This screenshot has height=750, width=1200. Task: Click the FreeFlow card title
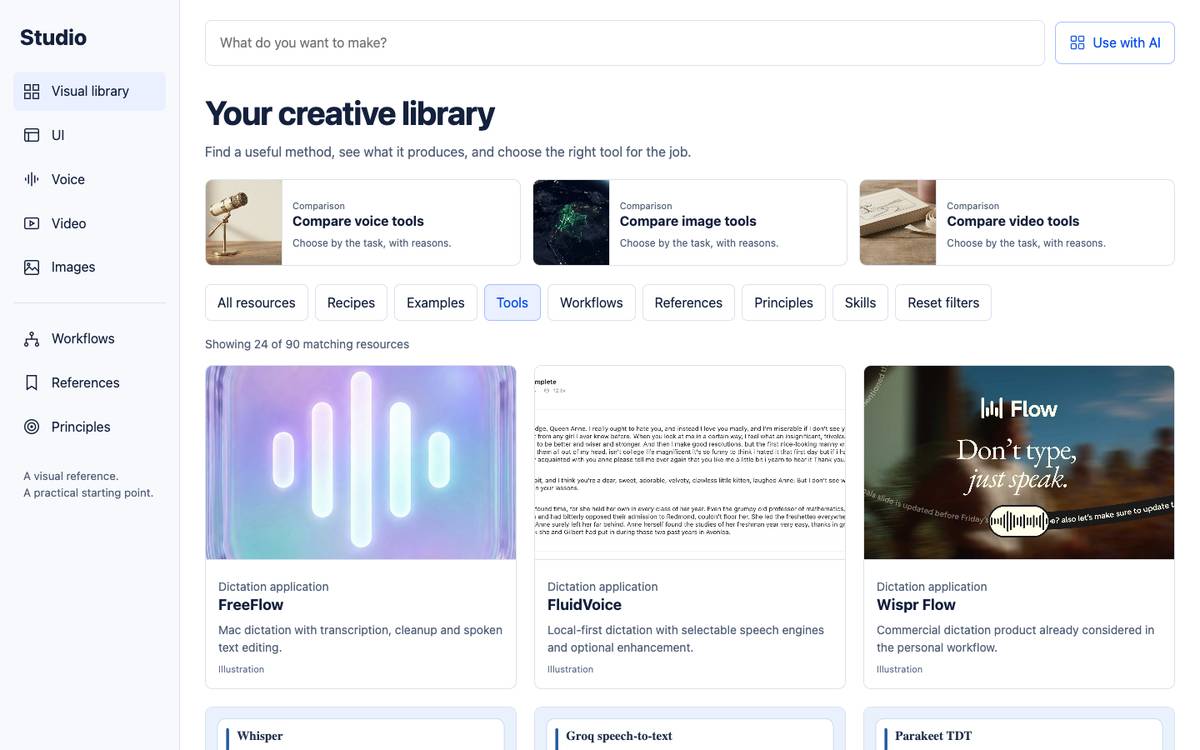251,605
